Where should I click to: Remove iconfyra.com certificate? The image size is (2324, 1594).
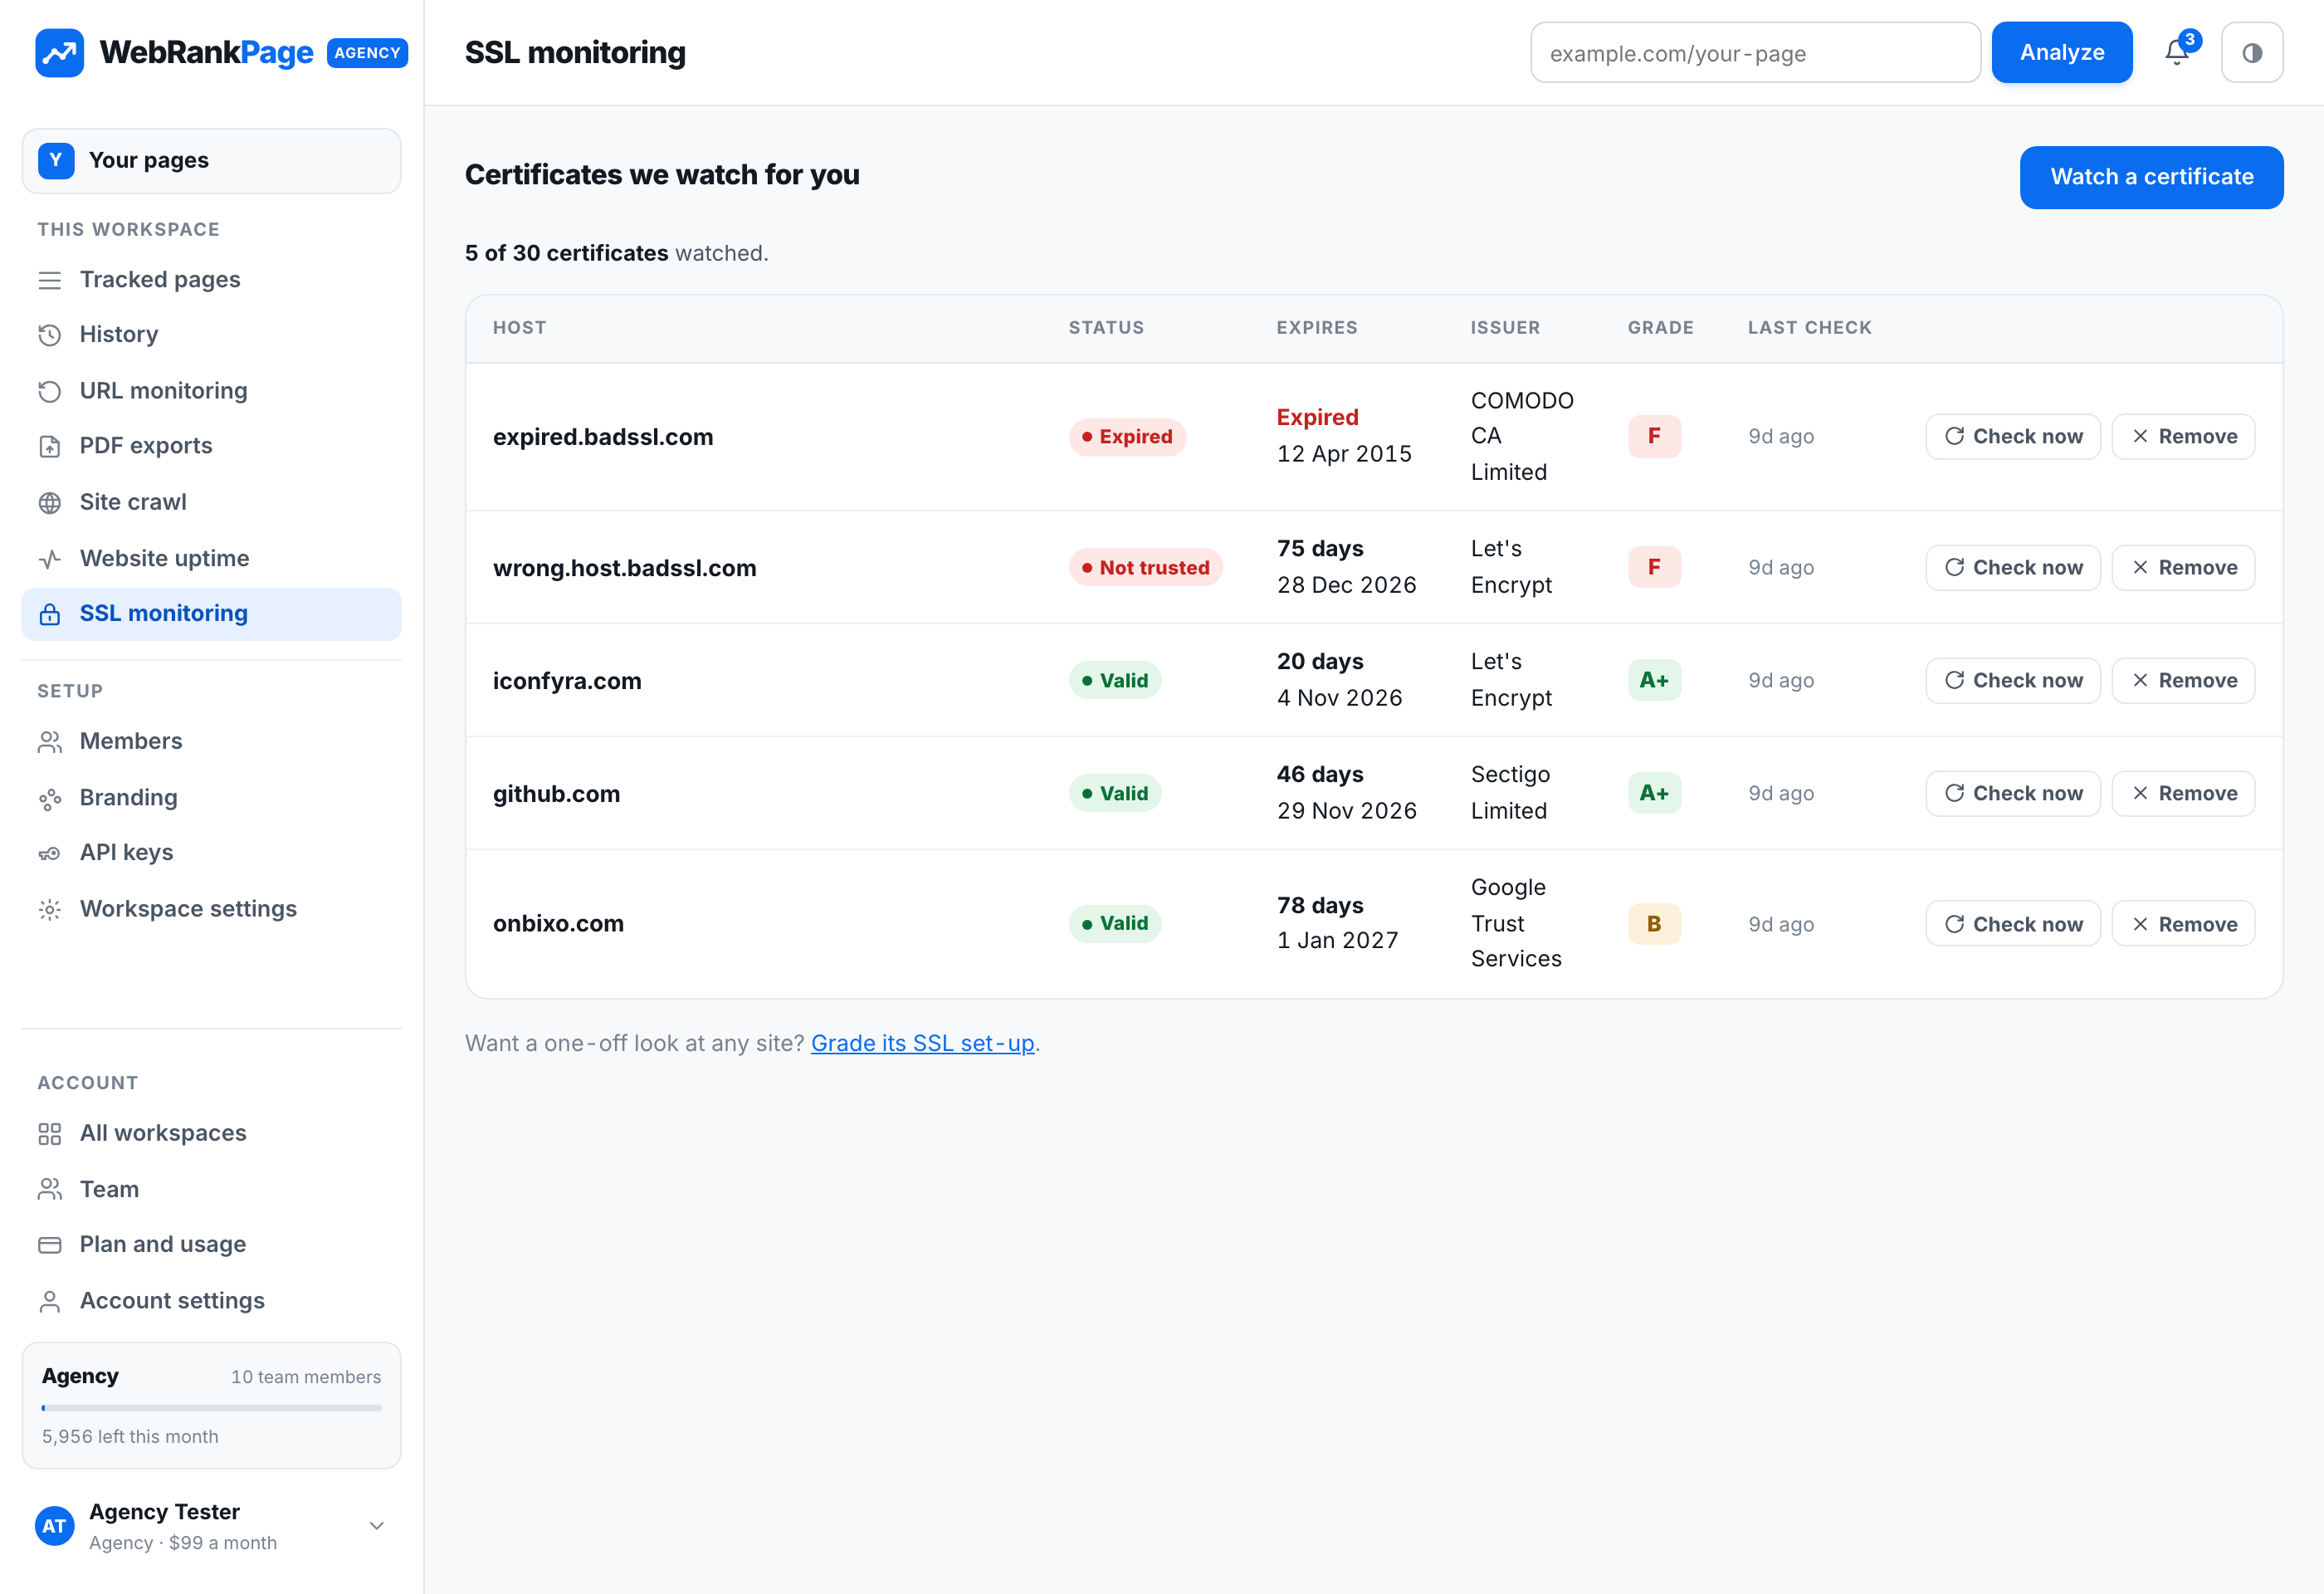(2183, 681)
